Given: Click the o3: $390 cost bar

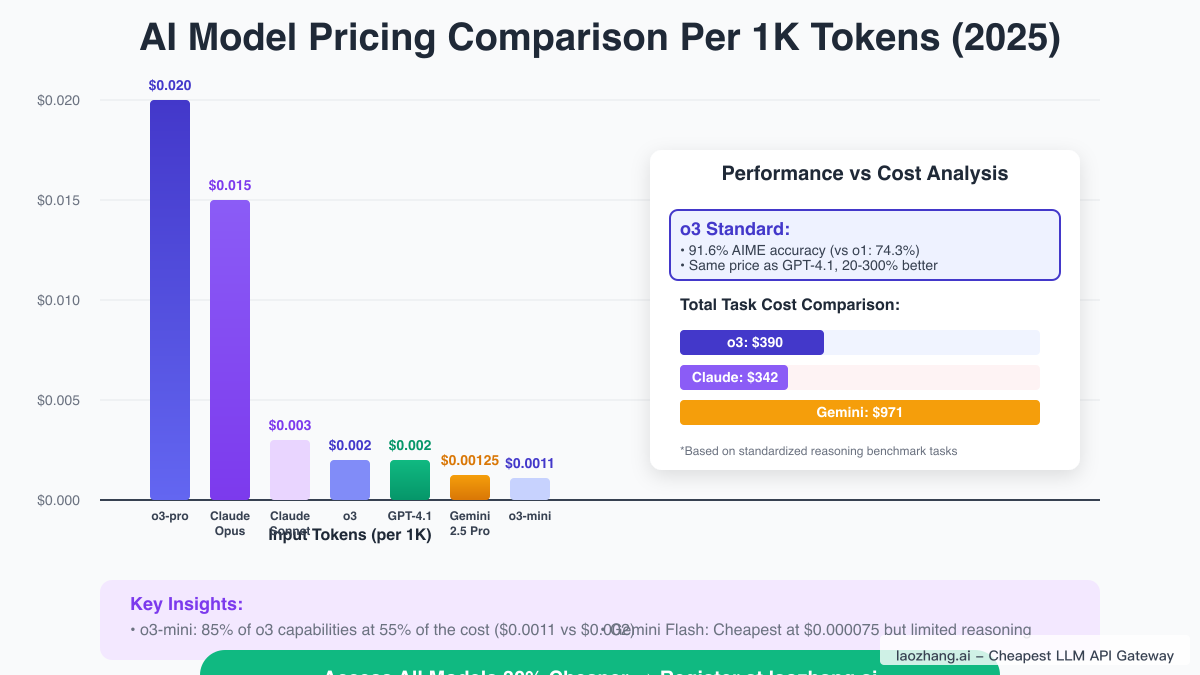Looking at the screenshot, I should tap(752, 343).
